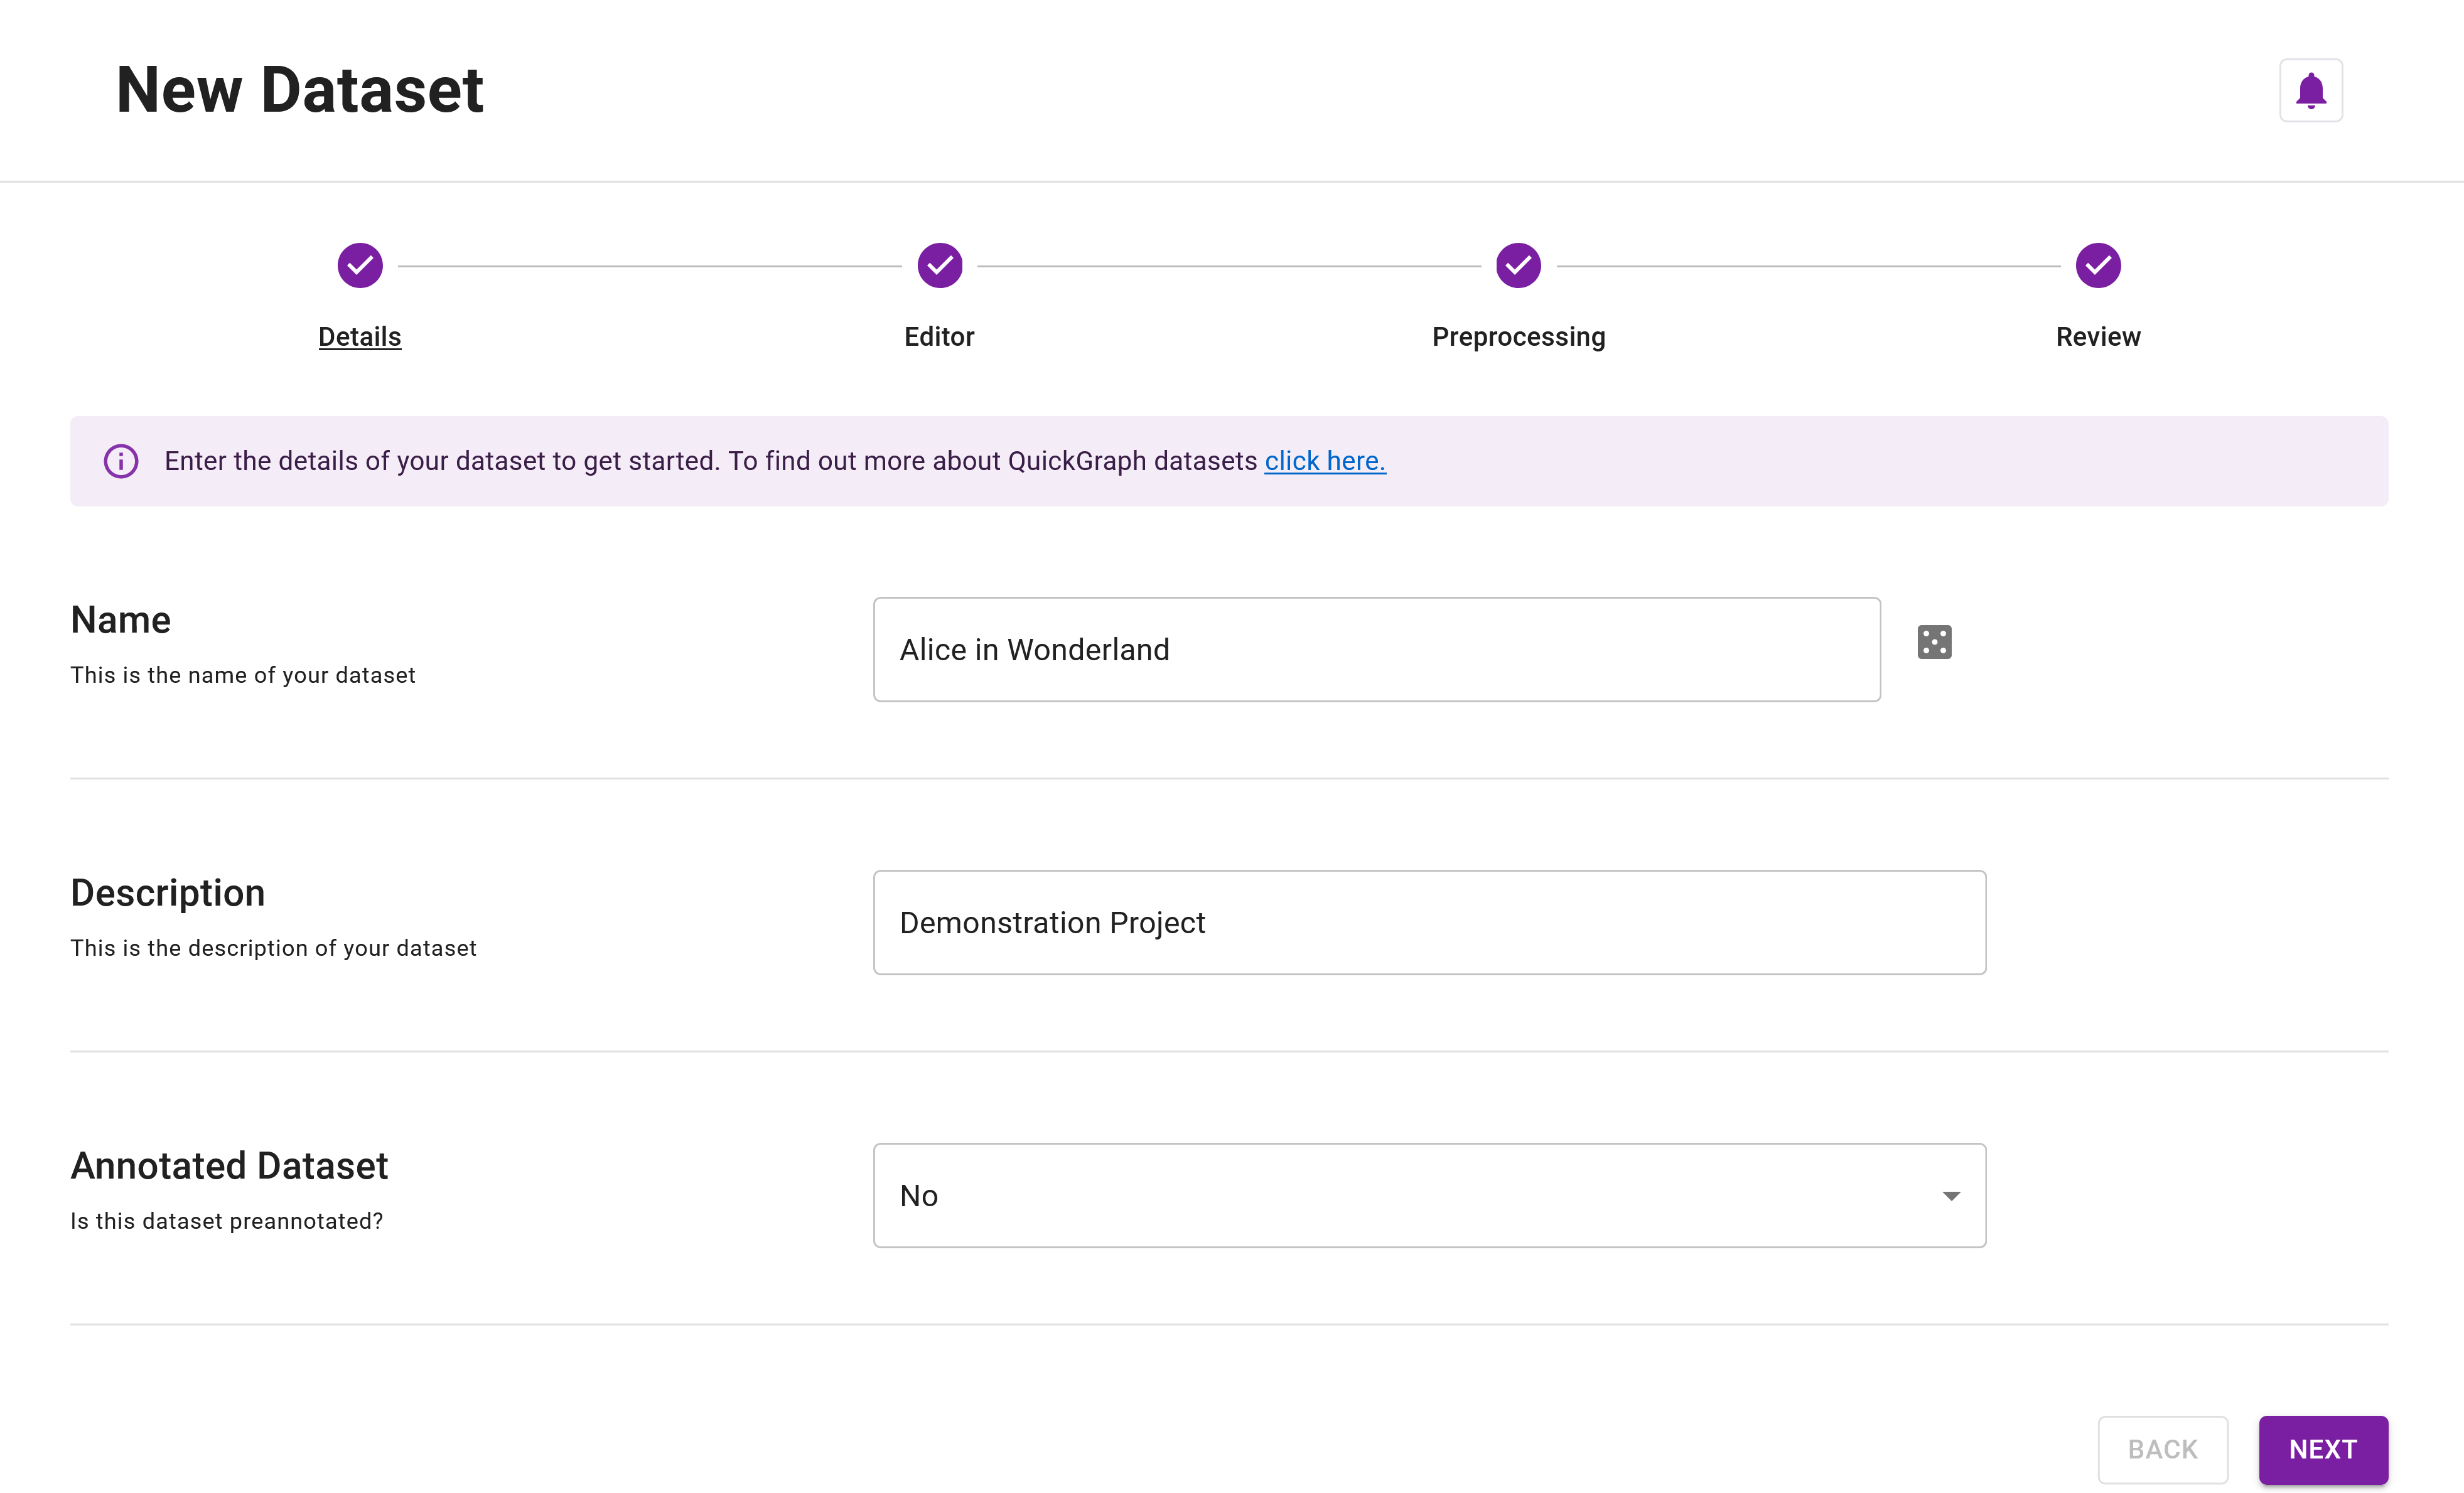Select No in the preannotated dropdown
The width and height of the screenshot is (2464, 1493).
point(1431,1196)
